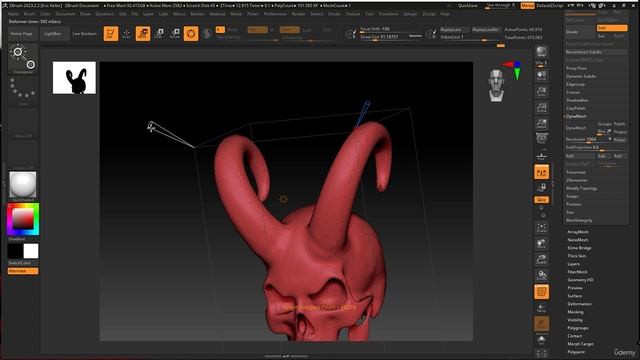
Task: Click the grey sphere material icon in the toolbar
Action: click(207, 33)
